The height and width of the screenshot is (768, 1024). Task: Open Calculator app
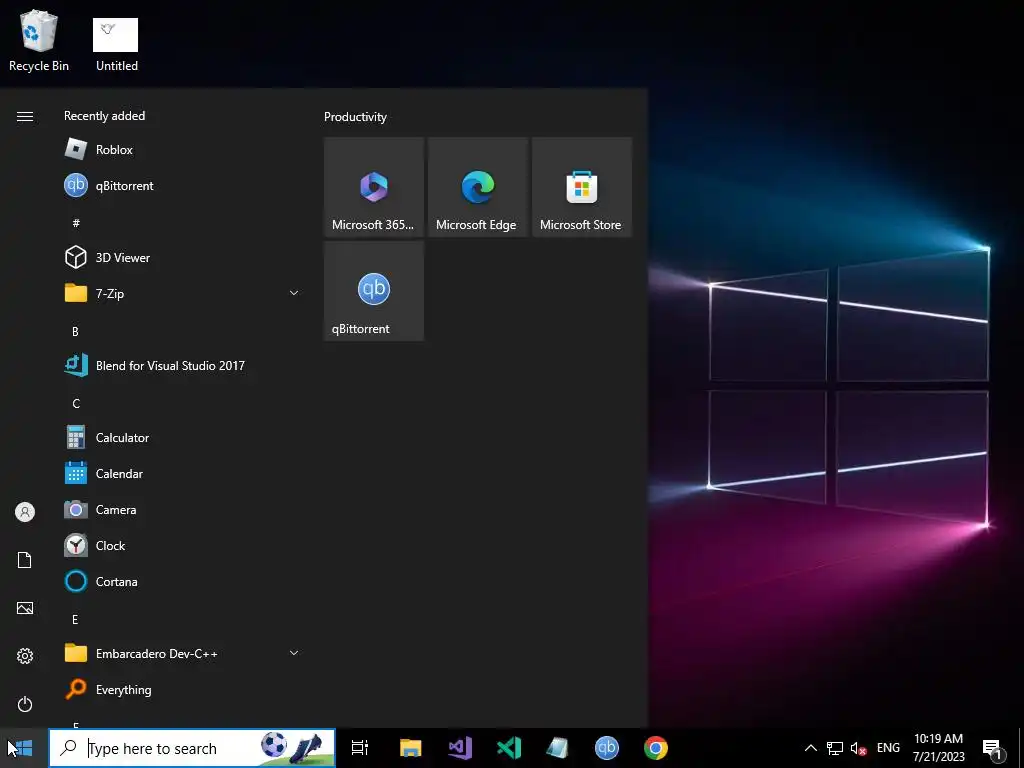[183, 438]
